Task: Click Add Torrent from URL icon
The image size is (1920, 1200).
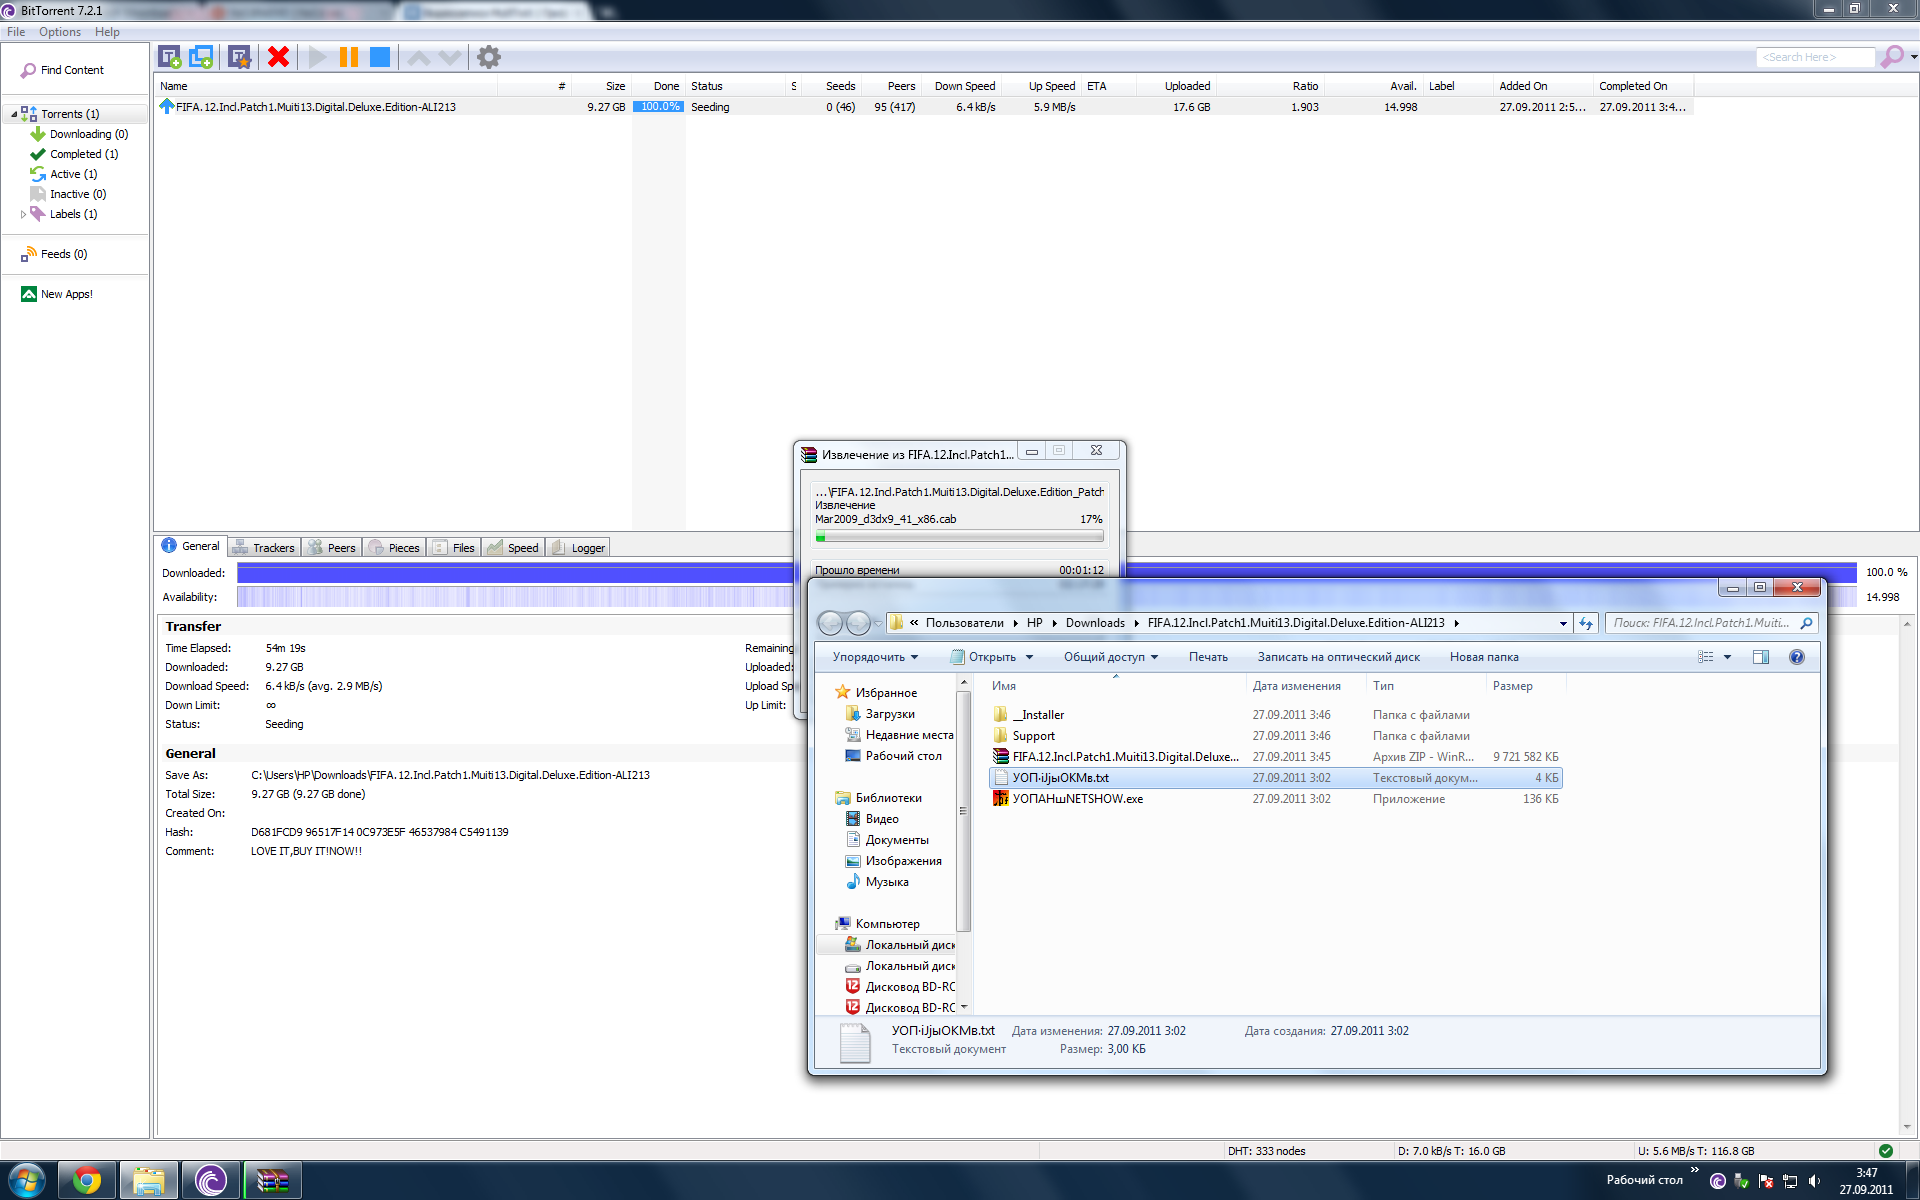Action: point(202,57)
